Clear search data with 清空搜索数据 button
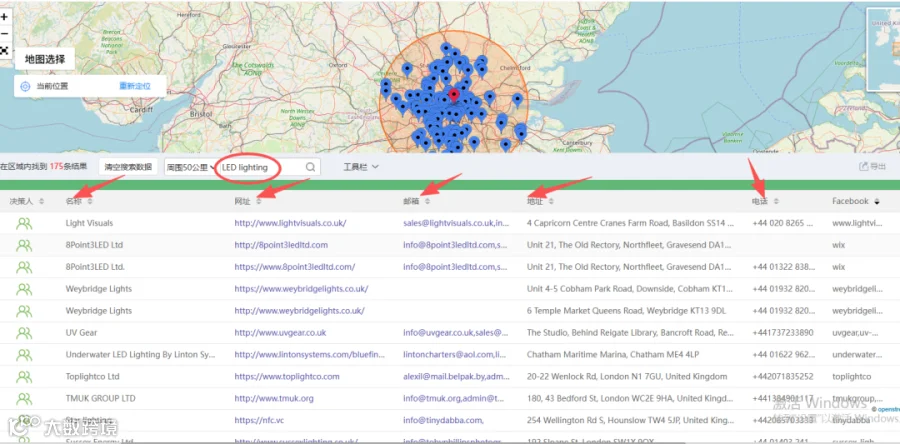Screen dimensions: 900x444 click(128, 167)
